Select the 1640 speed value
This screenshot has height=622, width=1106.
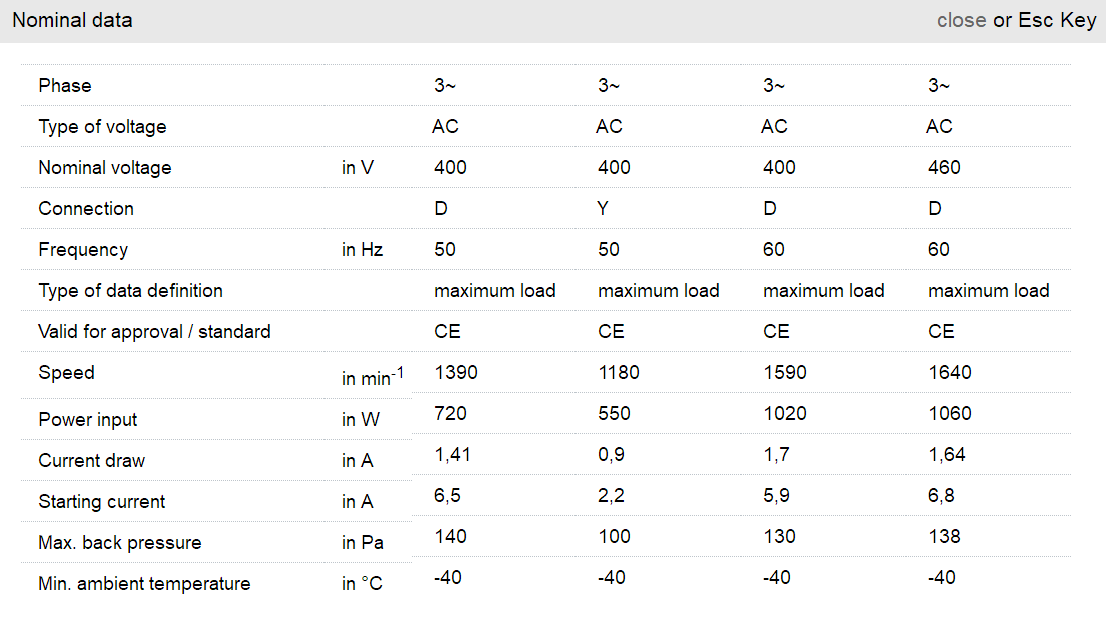(x=950, y=373)
